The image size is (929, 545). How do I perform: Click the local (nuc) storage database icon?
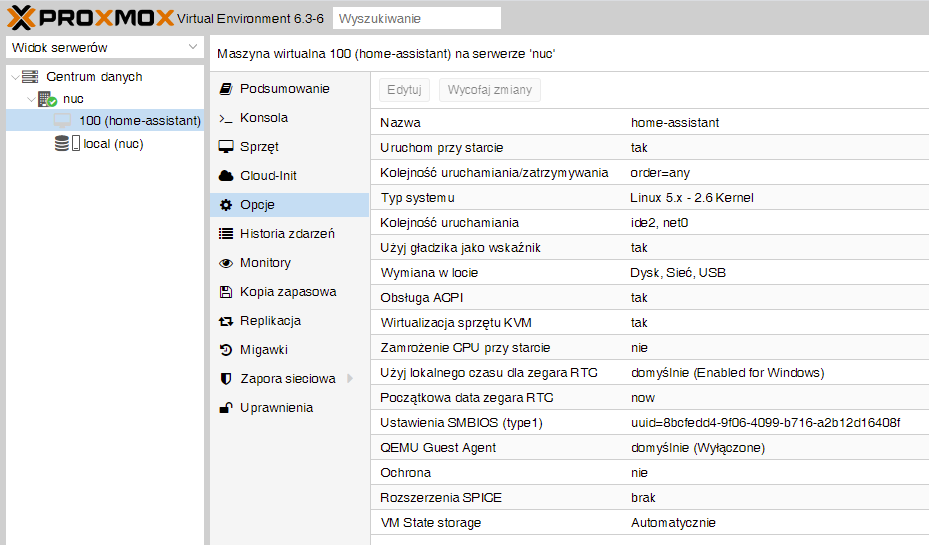(x=63, y=144)
